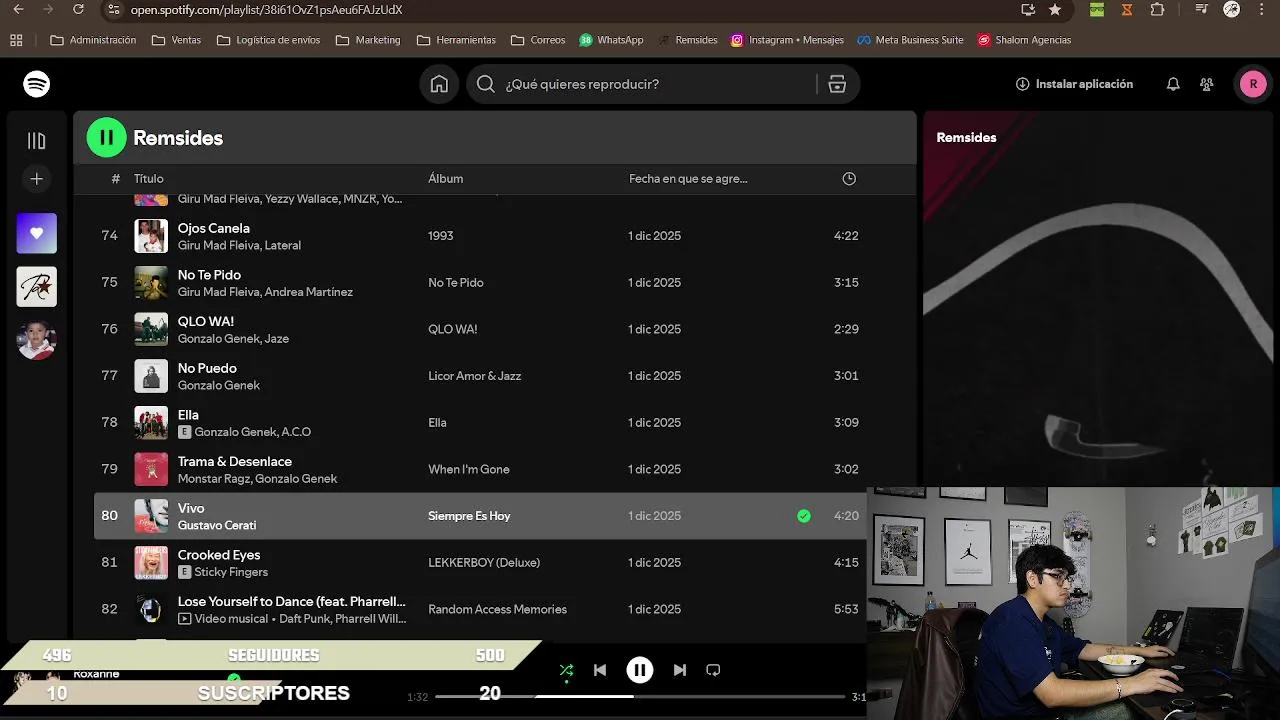Click Crooked Eyes album cover
The height and width of the screenshot is (720, 1280).
[151, 563]
